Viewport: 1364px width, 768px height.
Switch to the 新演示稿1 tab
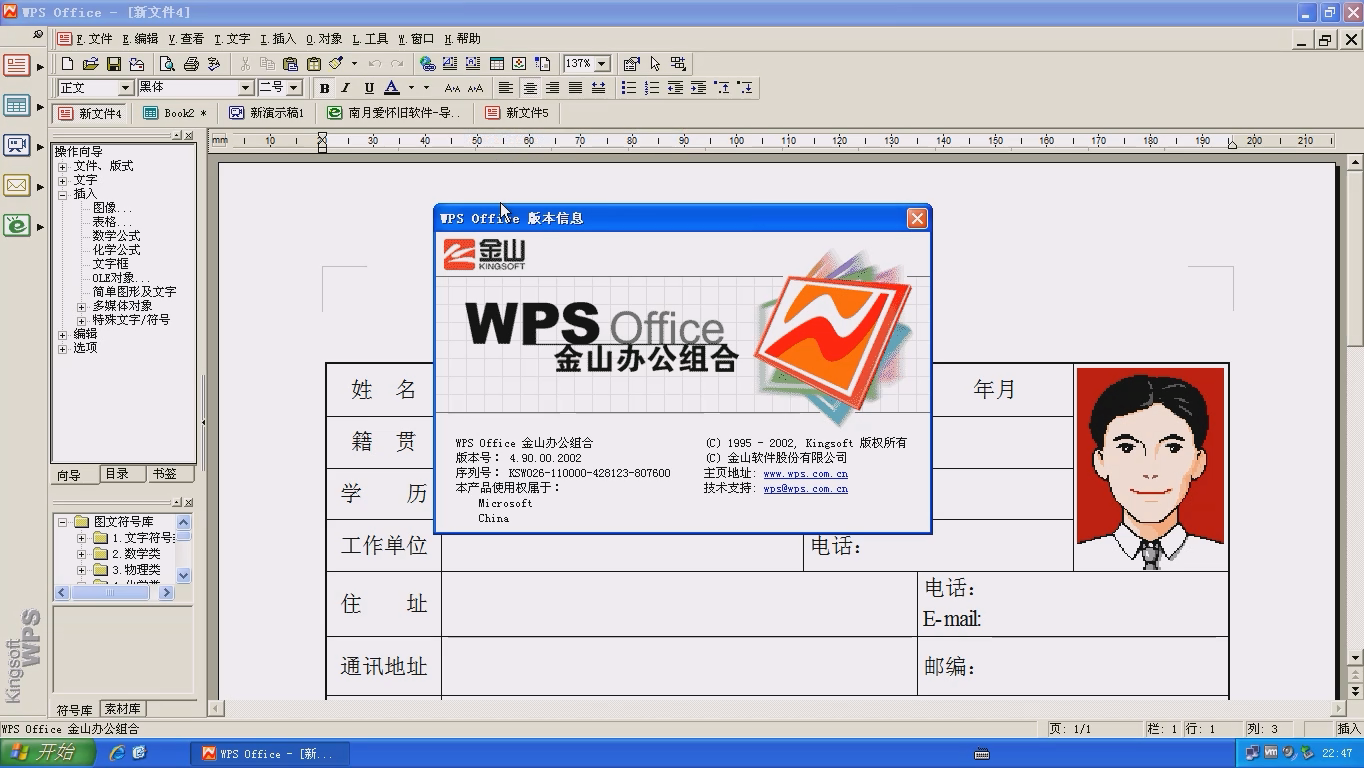coord(267,113)
